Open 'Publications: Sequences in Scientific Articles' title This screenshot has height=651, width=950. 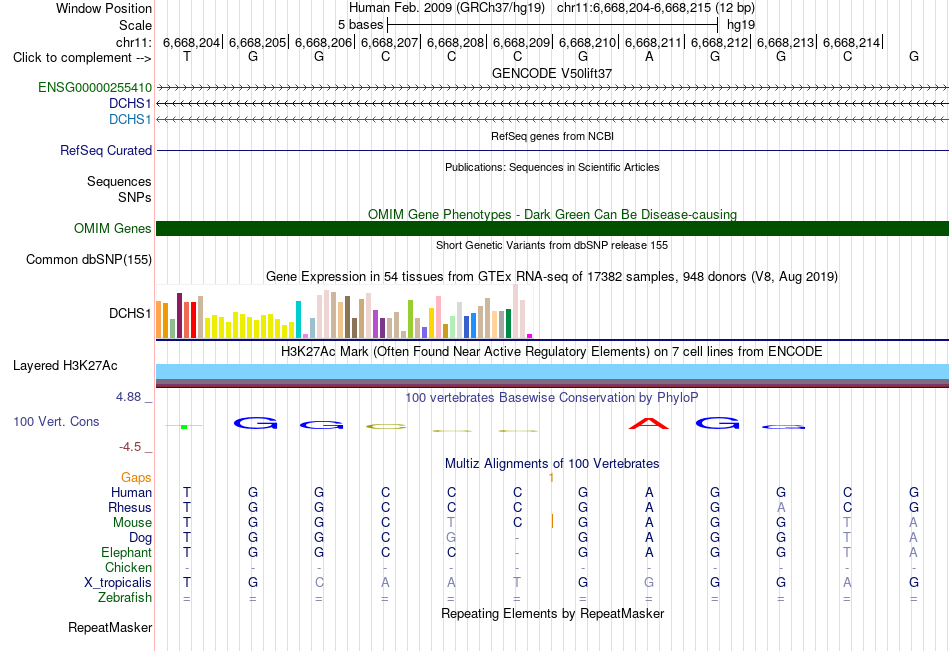tap(552, 167)
